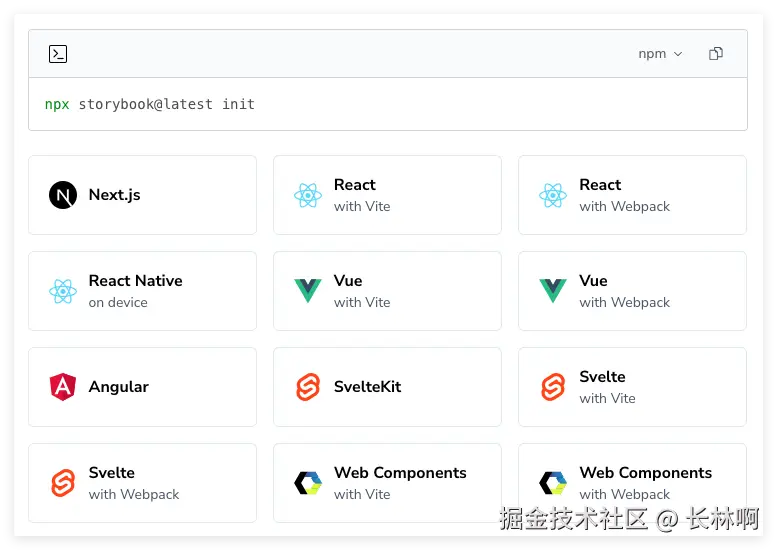Select Web Components with Webpack card
Screen dimensions: 777x550
click(632, 483)
